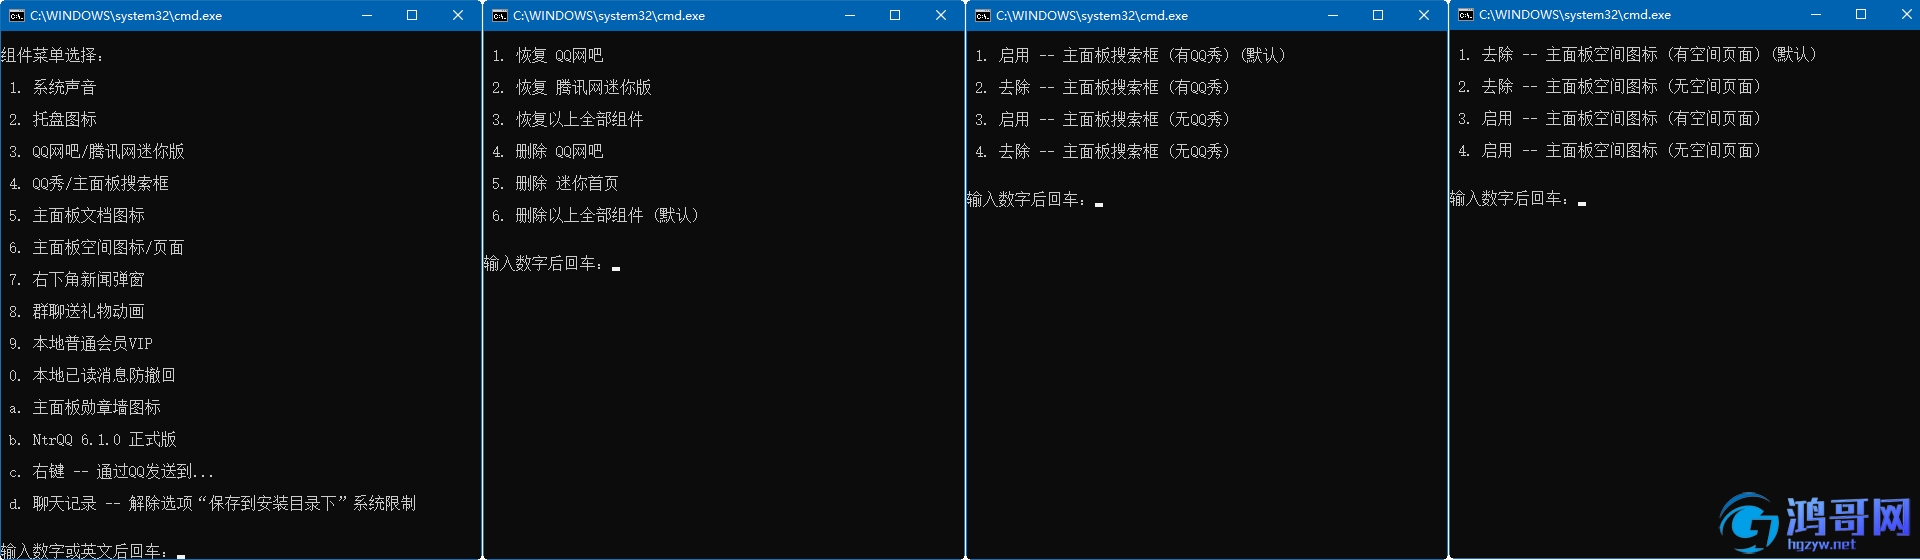Image resolution: width=1920 pixels, height=560 pixels.
Task: Click cmd icon of the 组件菜单选择 window
Action: point(16,16)
